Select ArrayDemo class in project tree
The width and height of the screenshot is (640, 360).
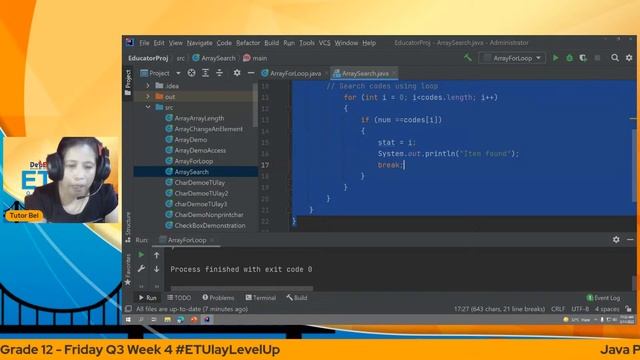click(x=191, y=140)
